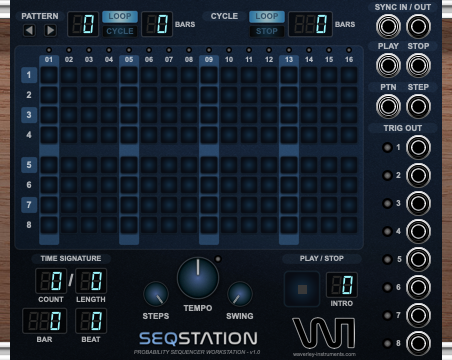
Task: Click TRIG OUT jack 8
Action: coord(418,343)
